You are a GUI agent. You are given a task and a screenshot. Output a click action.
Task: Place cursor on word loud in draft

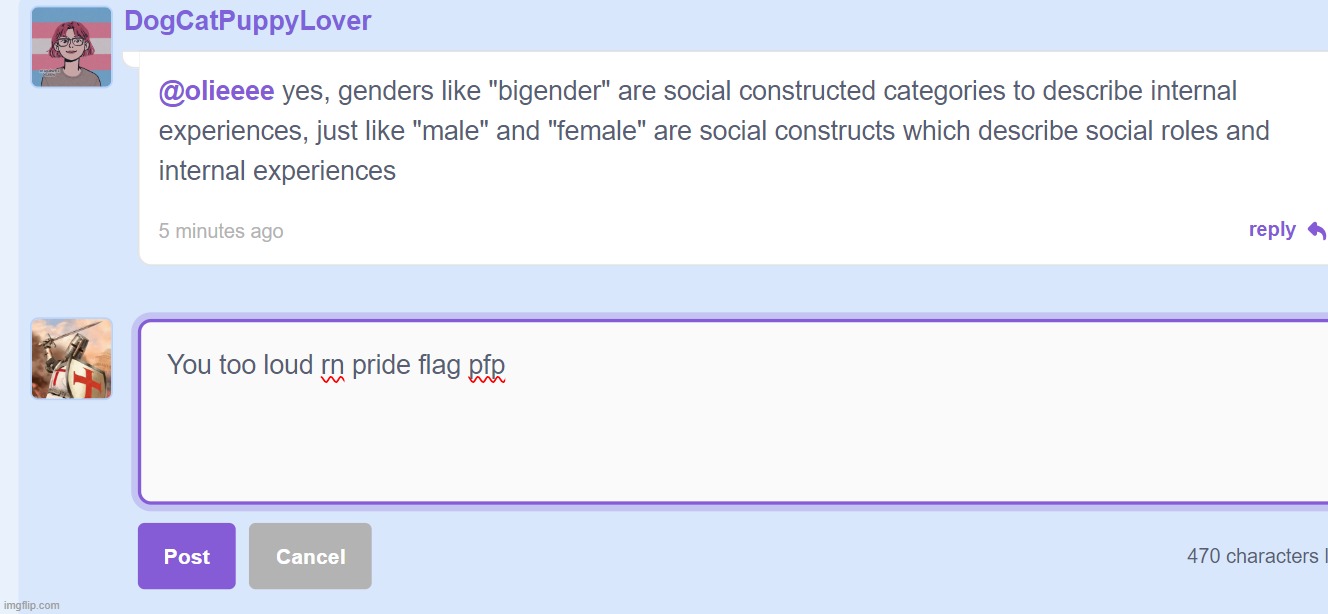tap(289, 365)
